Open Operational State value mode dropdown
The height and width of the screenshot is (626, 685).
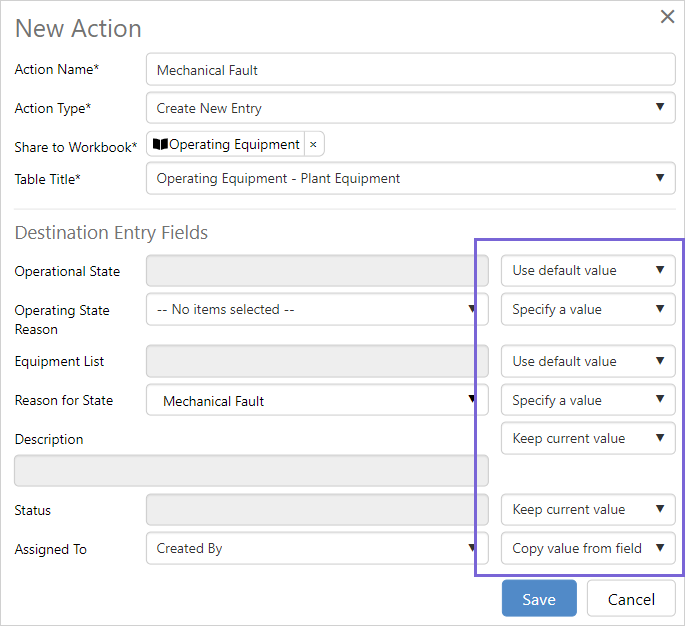click(x=588, y=271)
